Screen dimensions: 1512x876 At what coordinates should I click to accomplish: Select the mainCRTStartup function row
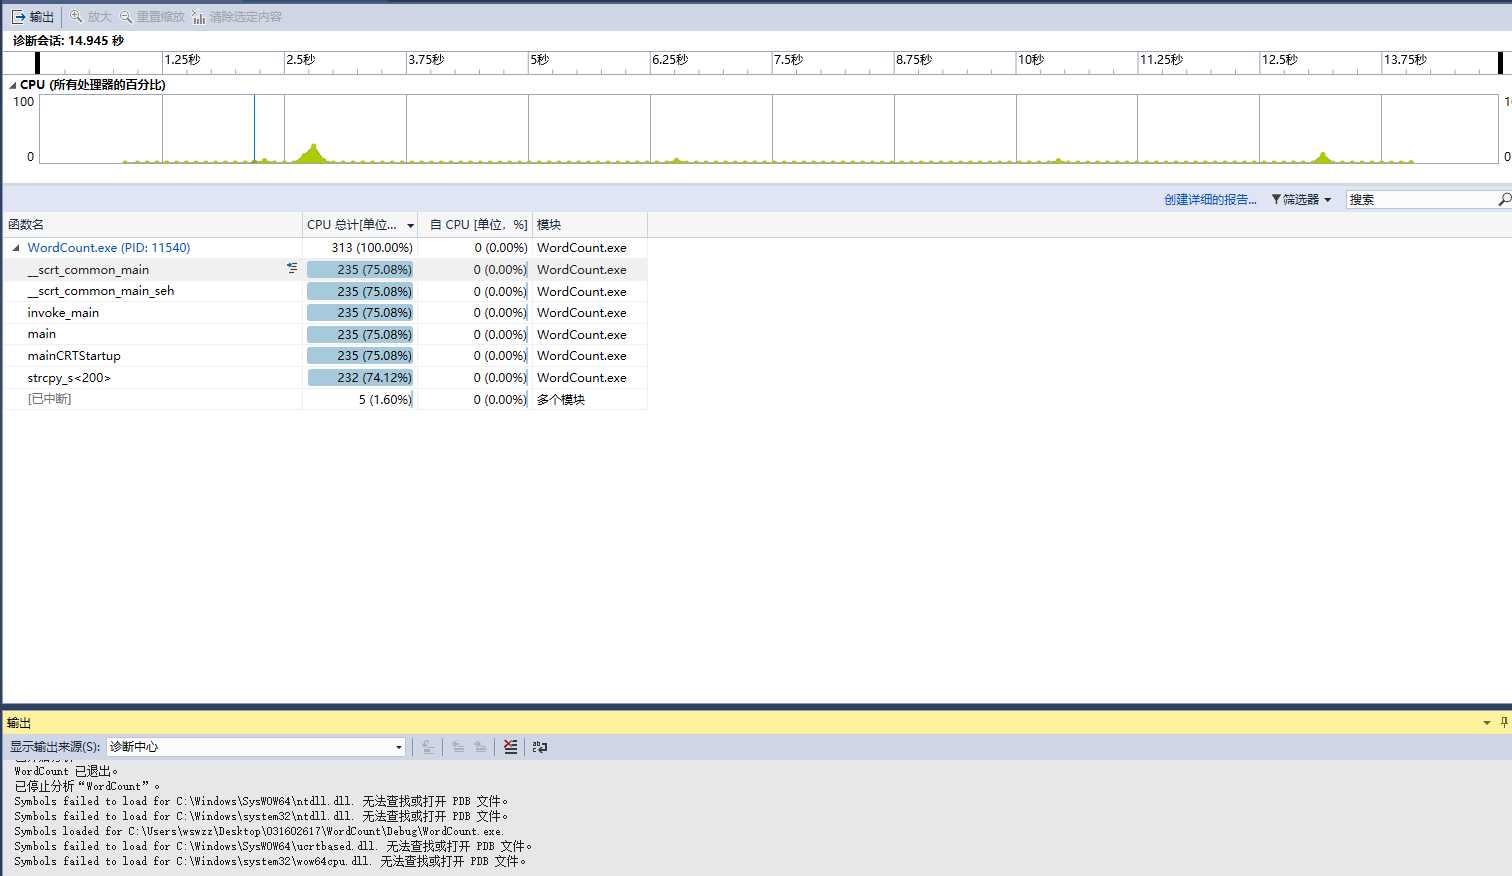[325, 356]
